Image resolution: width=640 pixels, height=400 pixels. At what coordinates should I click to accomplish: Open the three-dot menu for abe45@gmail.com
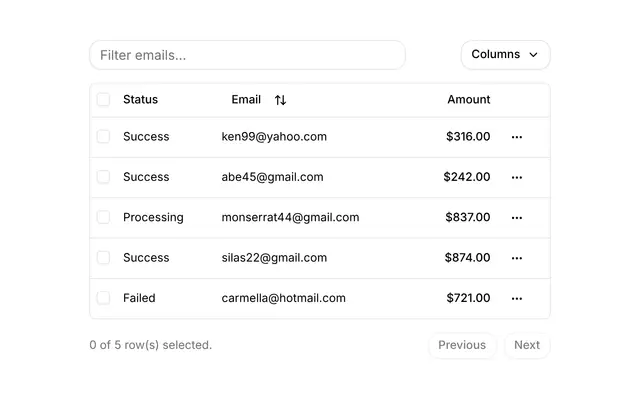tap(516, 177)
